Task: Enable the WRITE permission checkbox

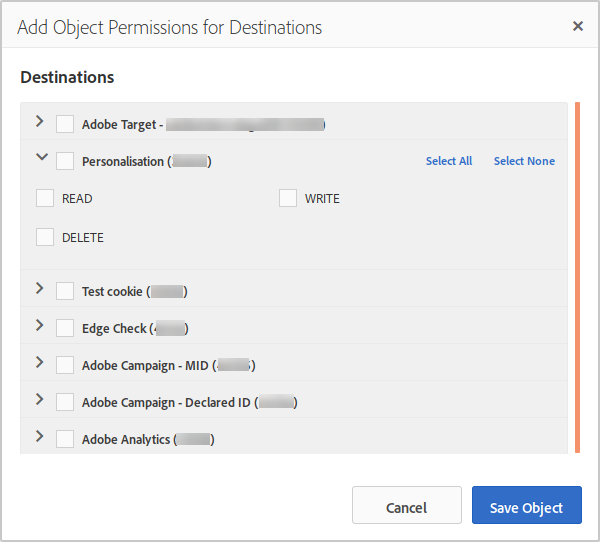Action: pyautogui.click(x=288, y=198)
